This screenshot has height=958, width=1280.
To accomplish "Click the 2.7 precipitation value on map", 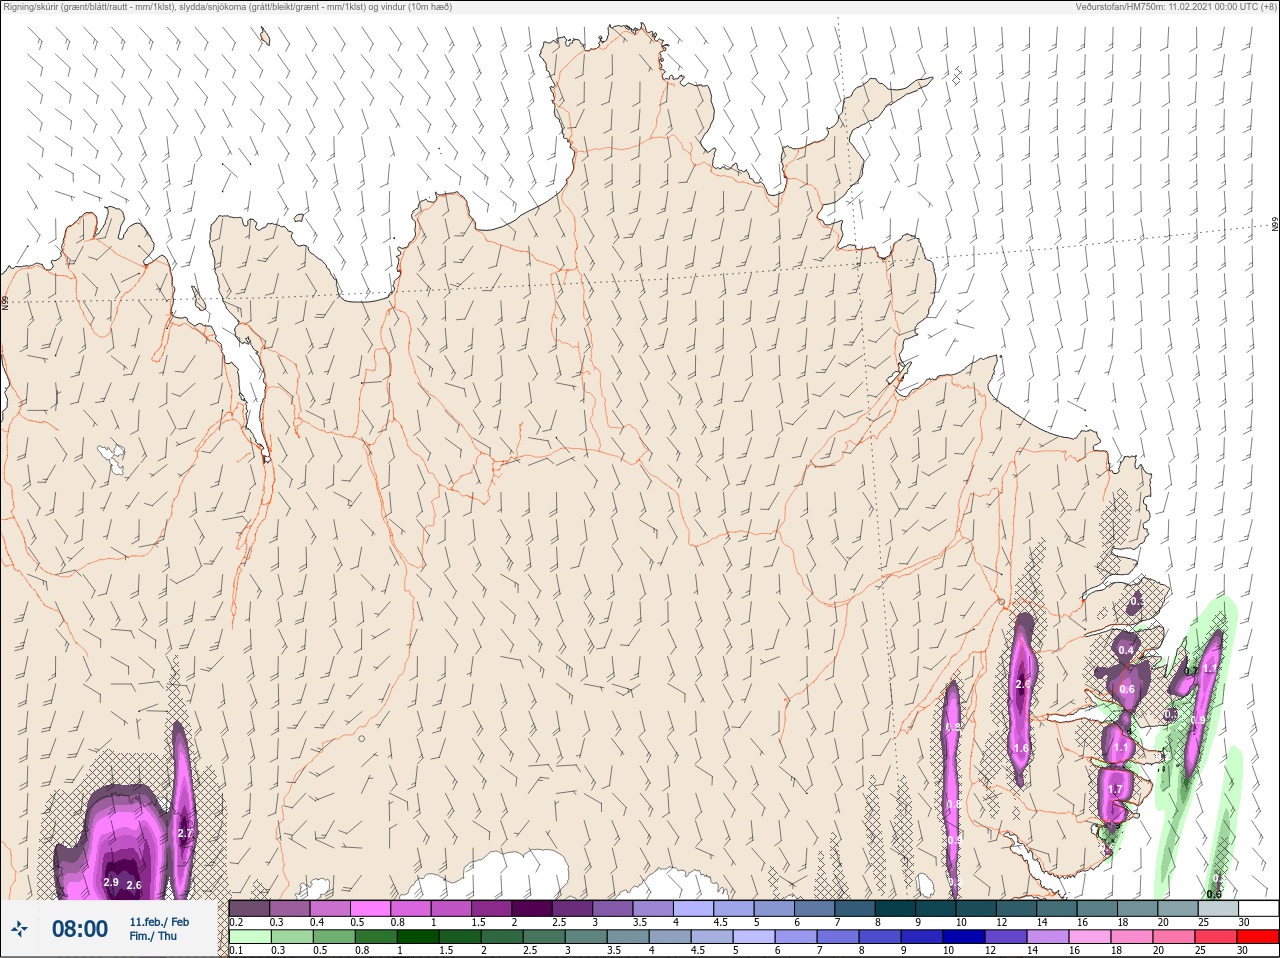I will tap(185, 833).
